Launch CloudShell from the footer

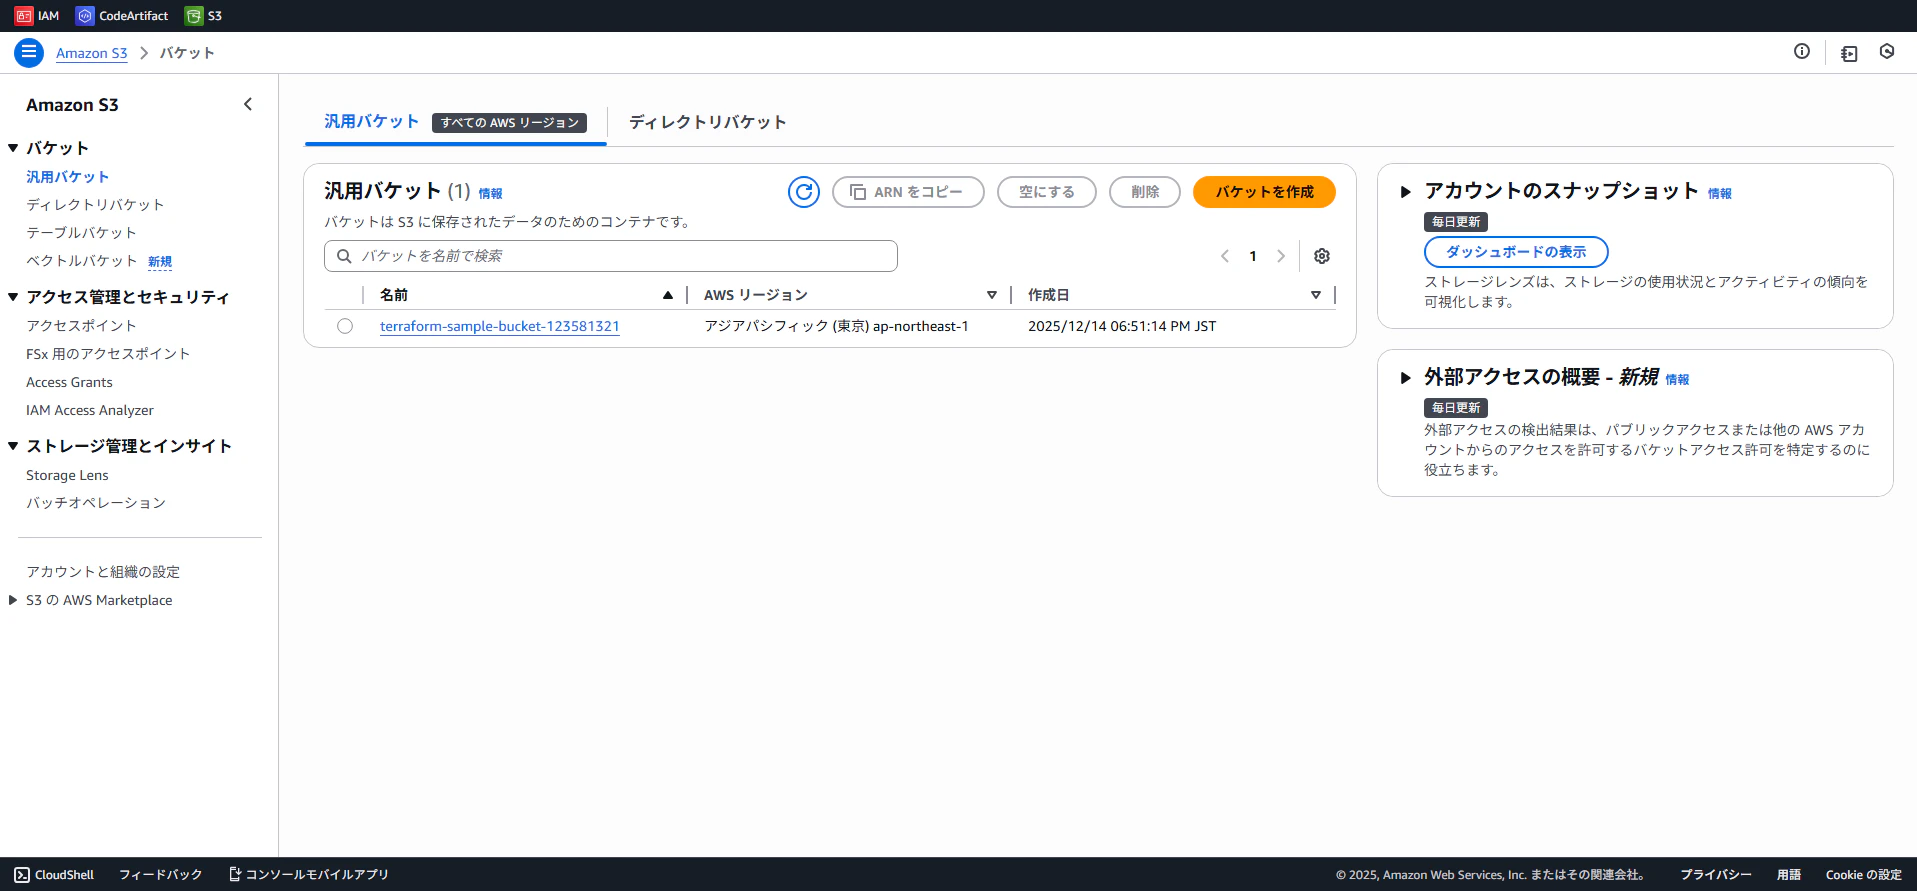[54, 875]
